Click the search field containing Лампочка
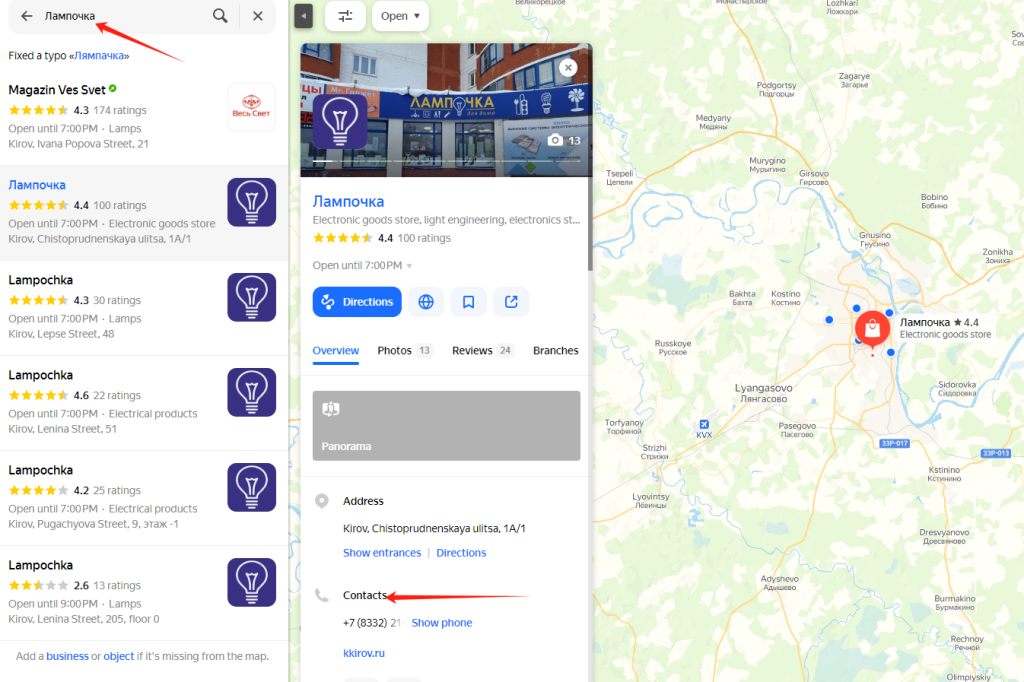This screenshot has height=682, width=1024. coord(124,16)
